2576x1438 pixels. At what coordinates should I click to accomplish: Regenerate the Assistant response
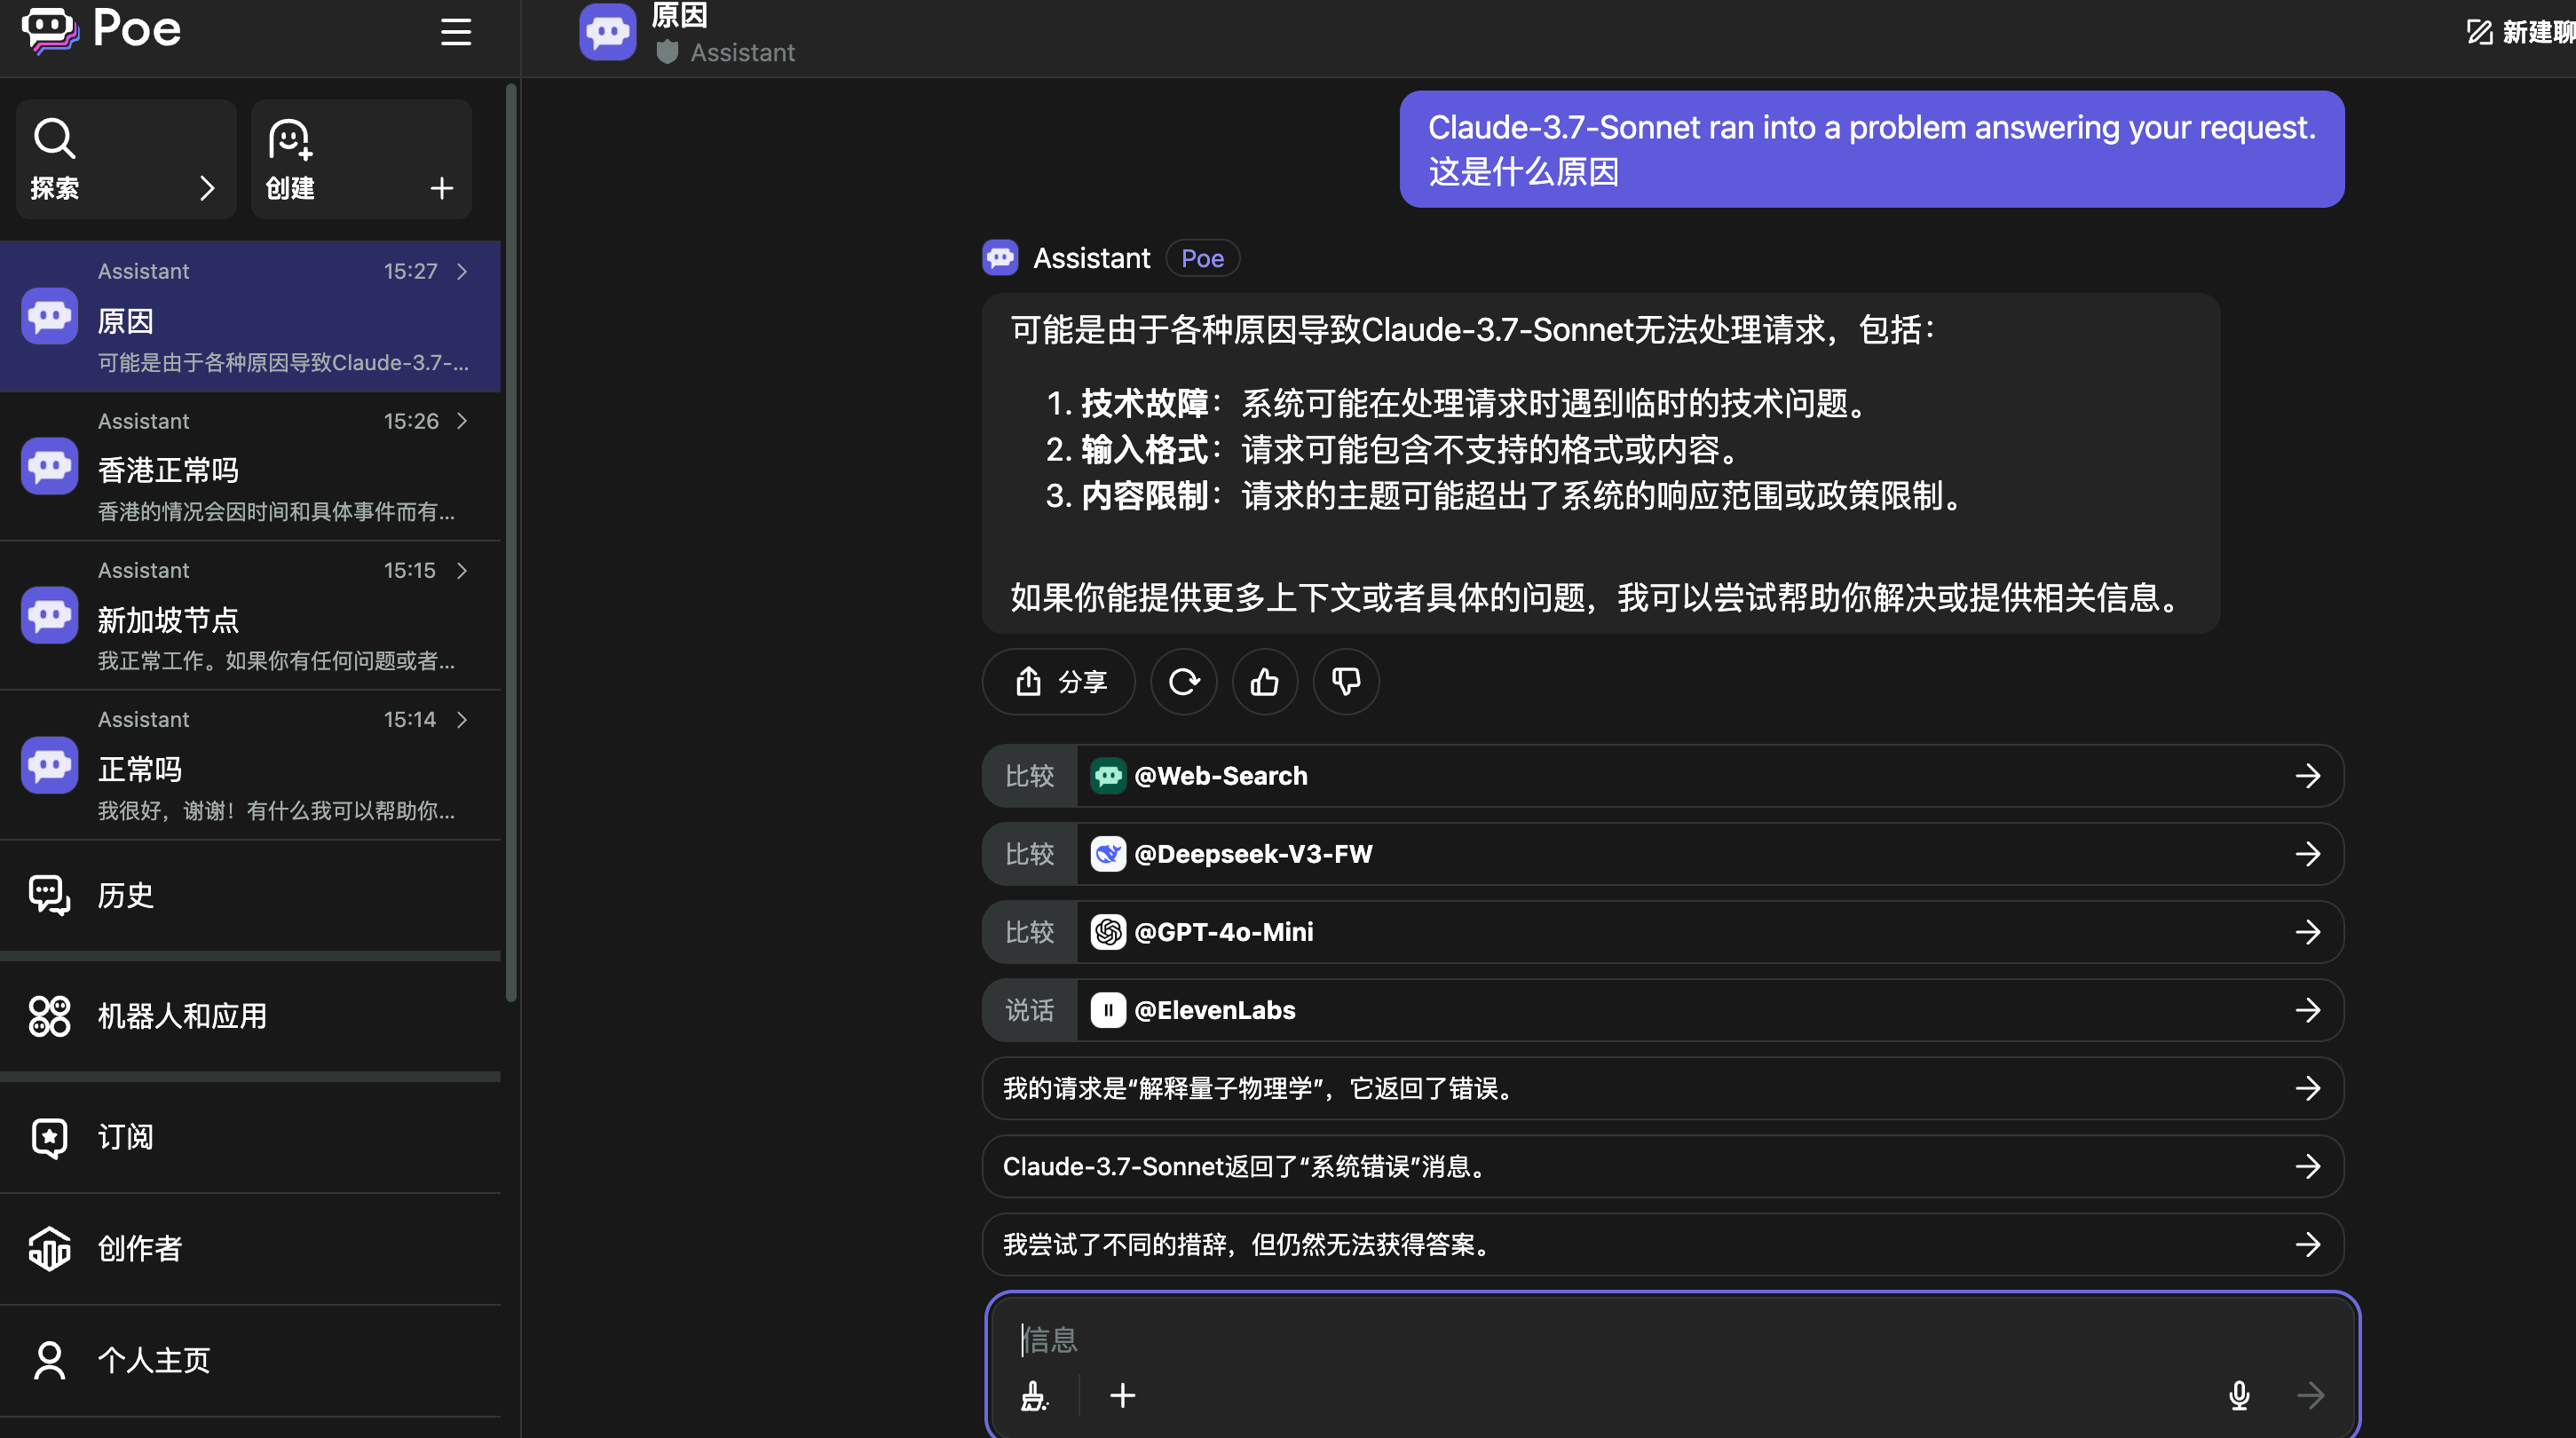click(x=1183, y=682)
